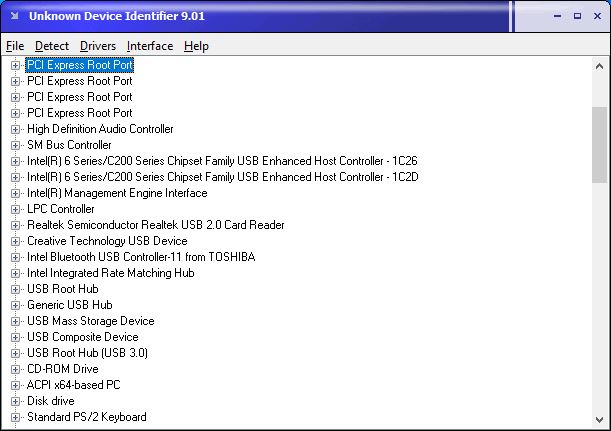Click the vertical scrollbar thumb

599,145
